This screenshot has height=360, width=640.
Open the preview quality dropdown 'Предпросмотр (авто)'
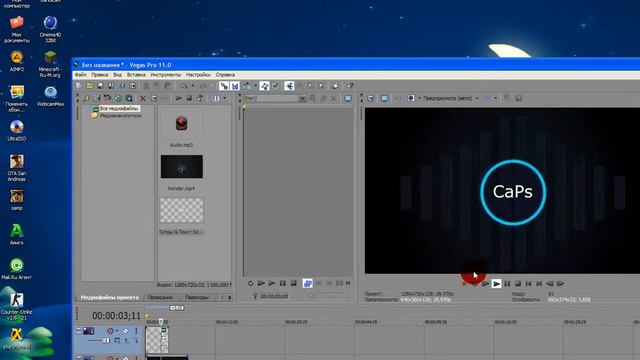pyautogui.click(x=451, y=98)
